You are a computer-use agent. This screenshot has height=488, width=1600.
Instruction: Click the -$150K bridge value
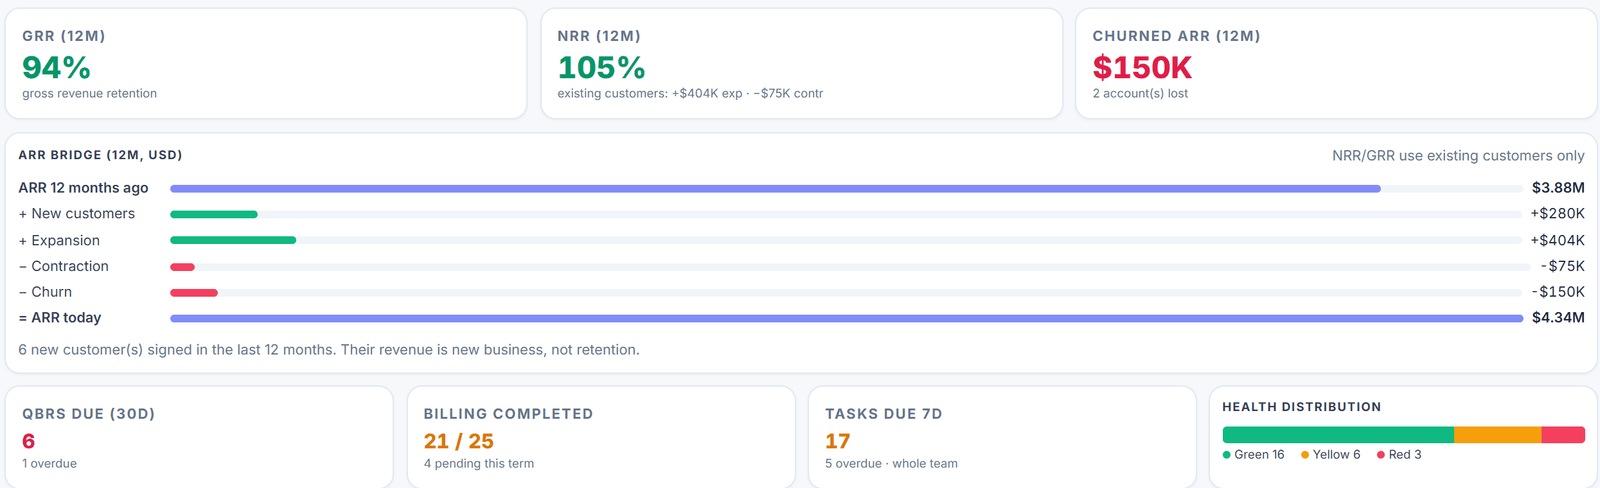pos(1558,292)
